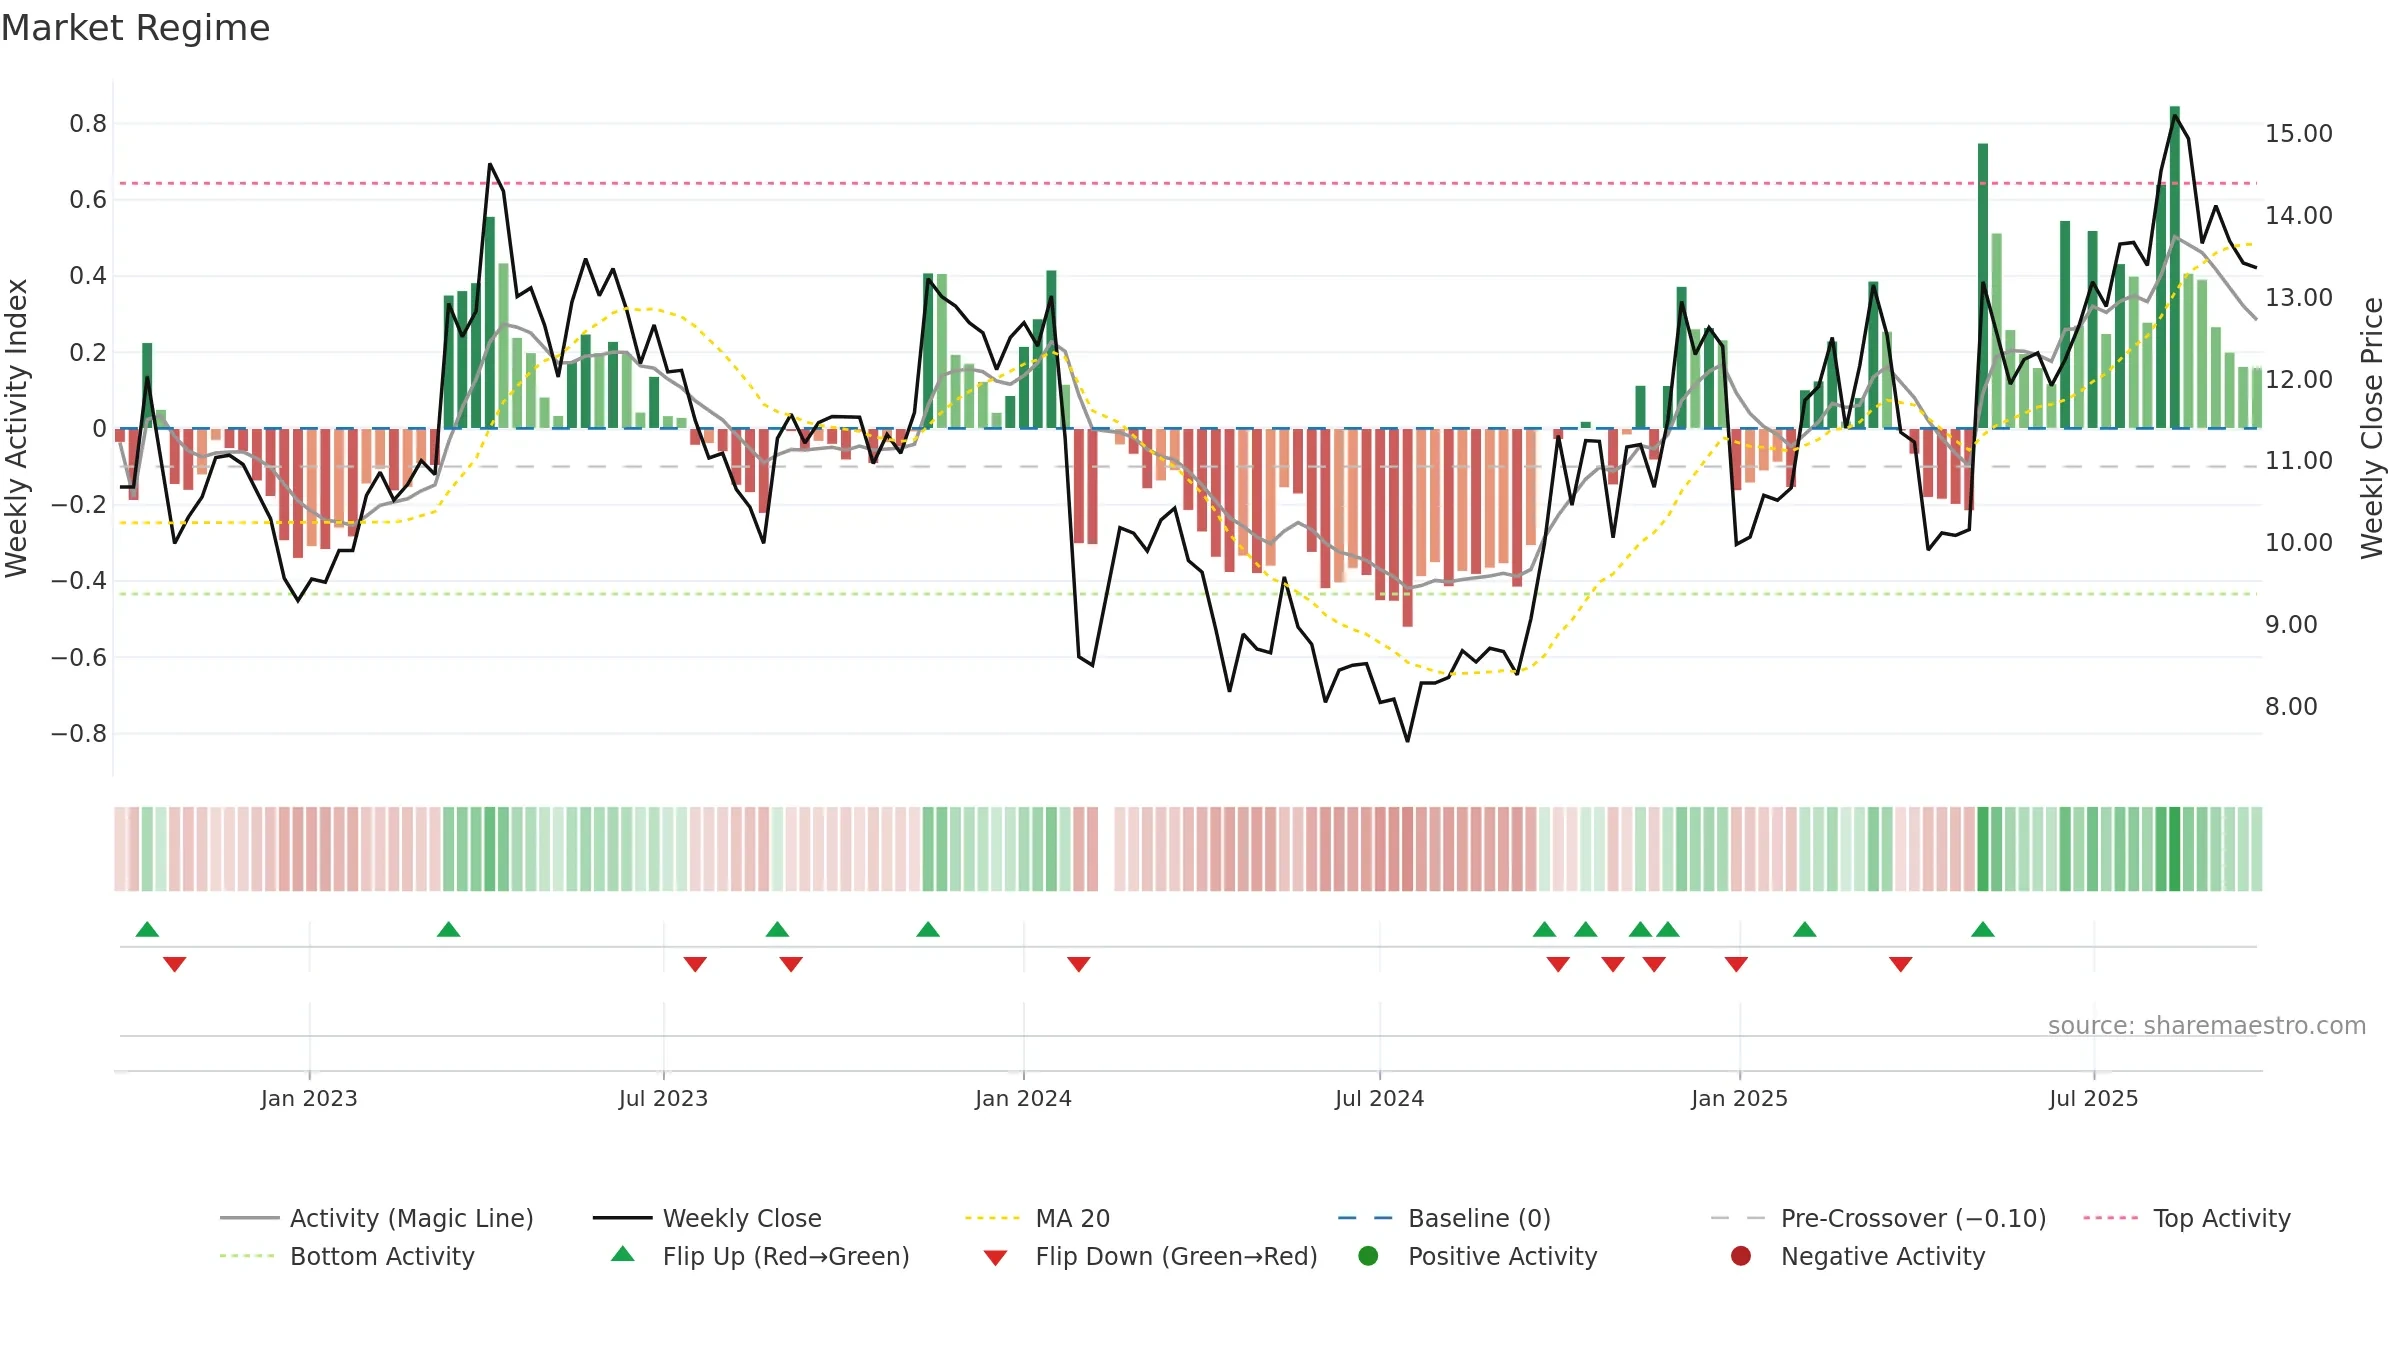Click the black Weekly Close legend line
This screenshot has width=2400, height=1350.
(x=622, y=1218)
